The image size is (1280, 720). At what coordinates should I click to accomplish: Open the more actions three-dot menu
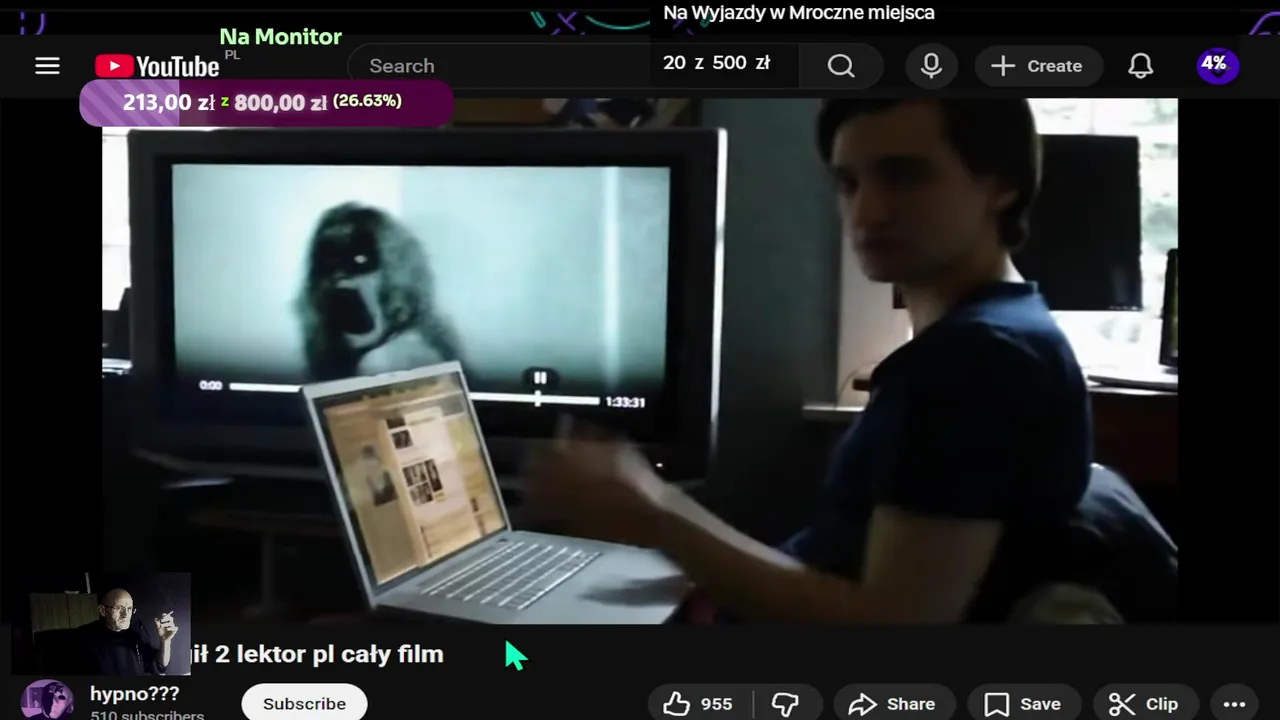click(x=1235, y=704)
